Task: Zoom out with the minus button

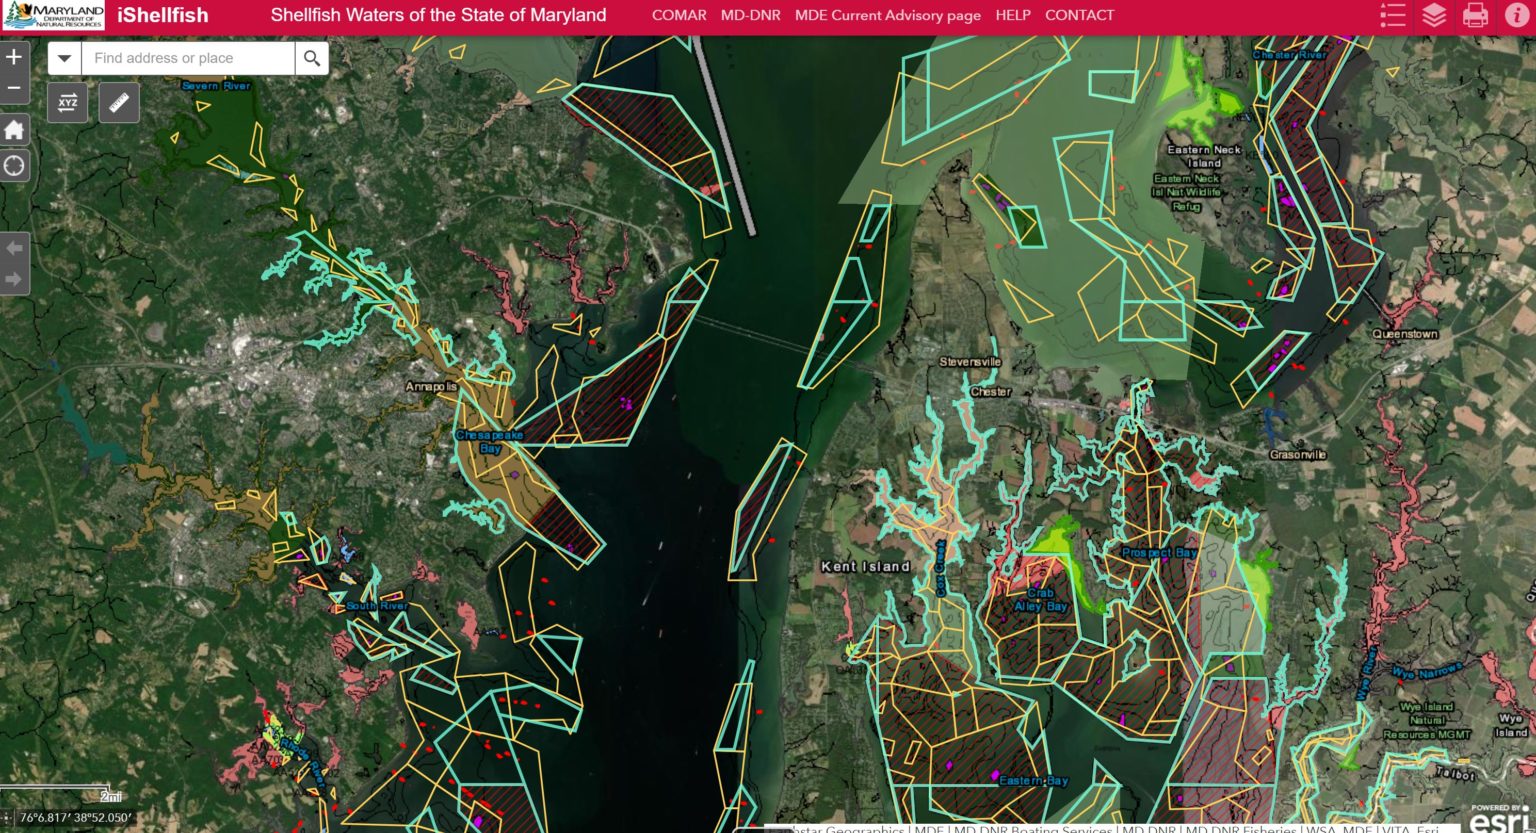Action: [x=14, y=89]
